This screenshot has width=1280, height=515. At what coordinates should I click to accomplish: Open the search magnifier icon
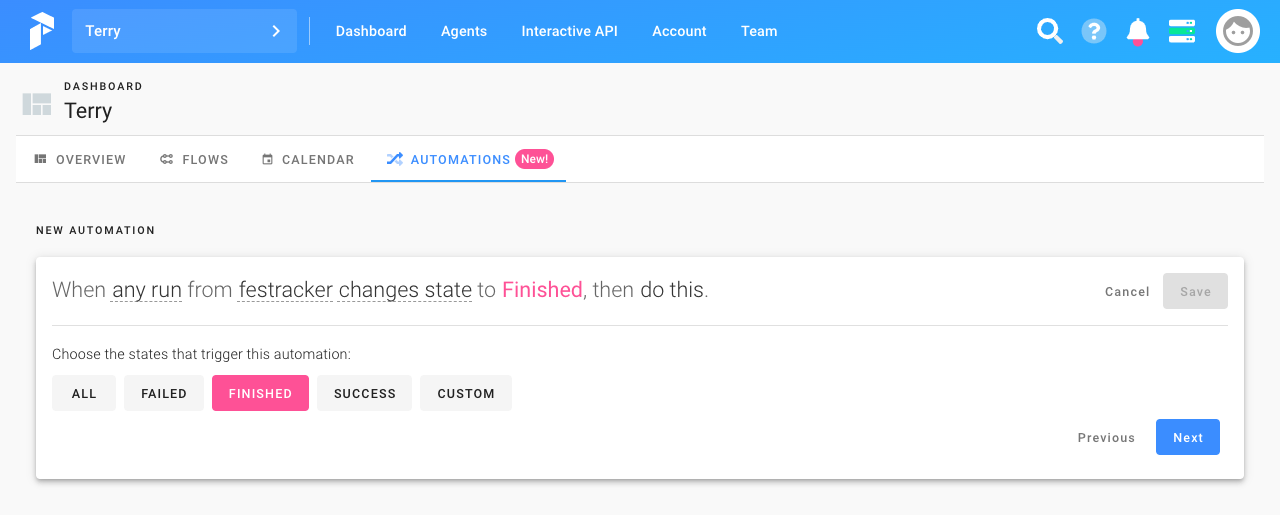click(x=1049, y=31)
